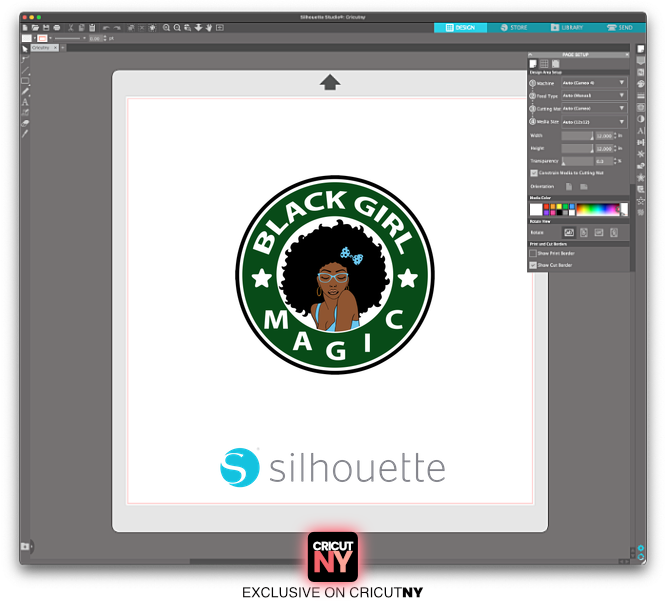Click the Cut scissors icon

coord(71,28)
